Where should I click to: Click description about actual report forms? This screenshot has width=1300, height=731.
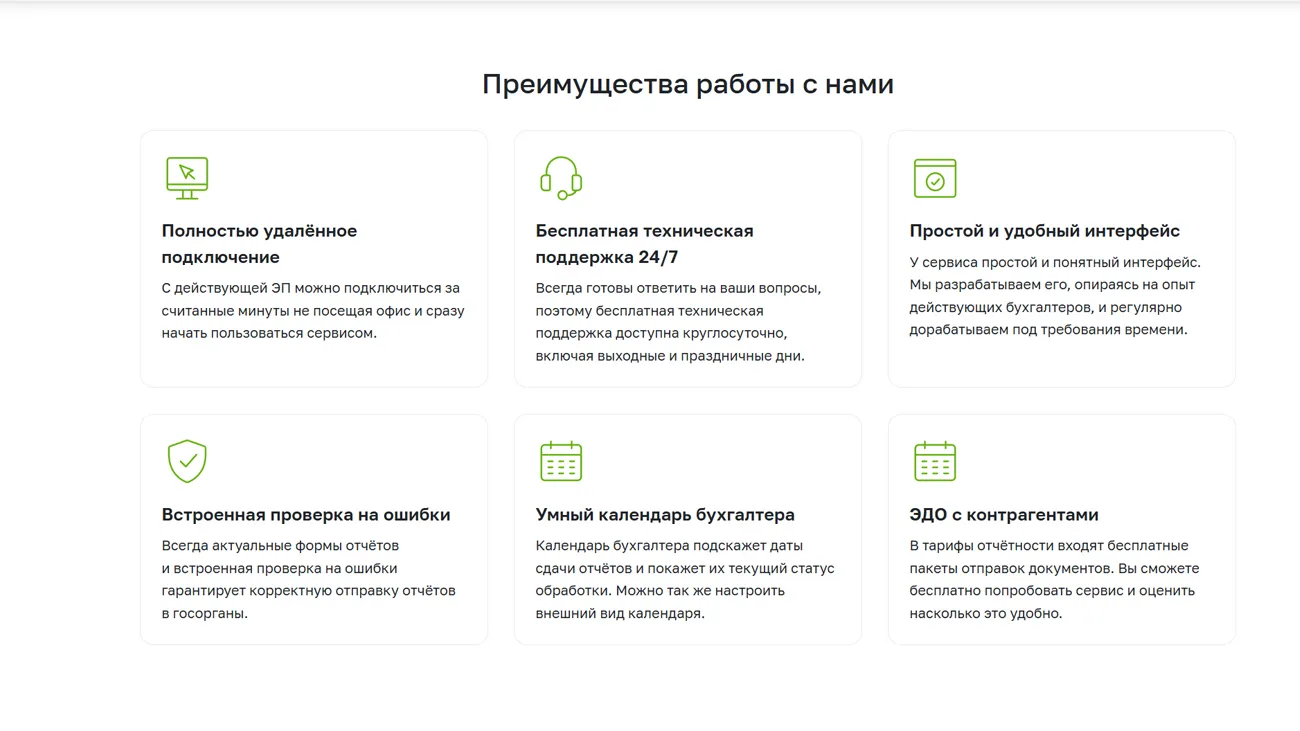(308, 579)
